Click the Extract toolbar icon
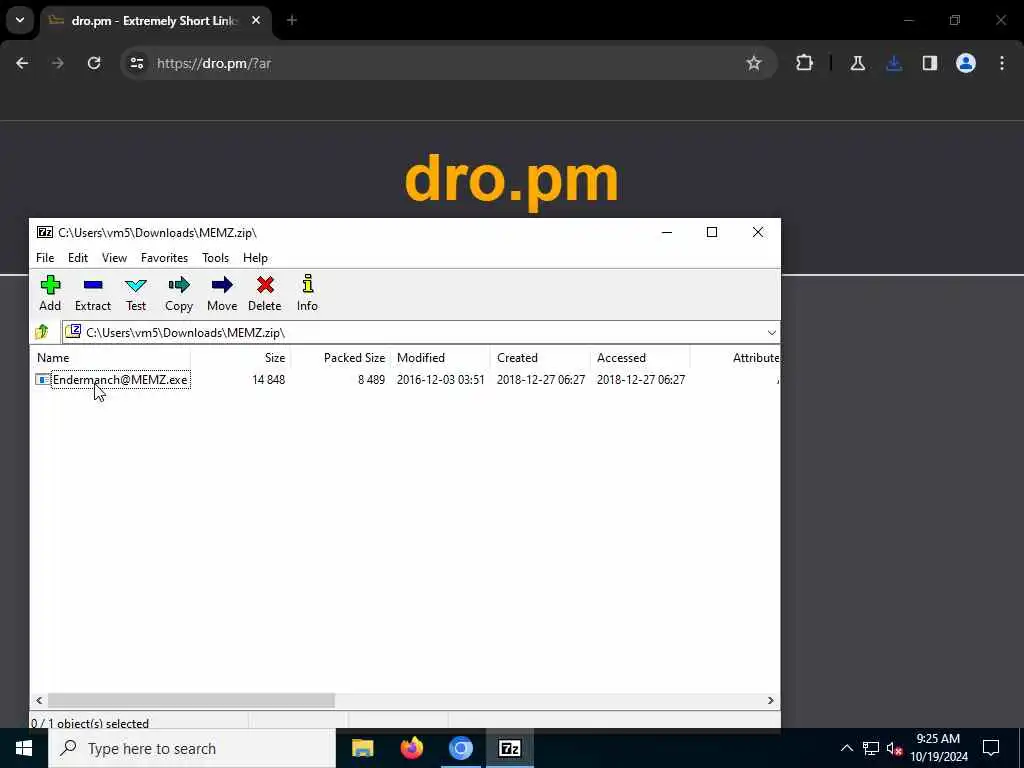Viewport: 1024px width, 768px height. click(x=93, y=293)
